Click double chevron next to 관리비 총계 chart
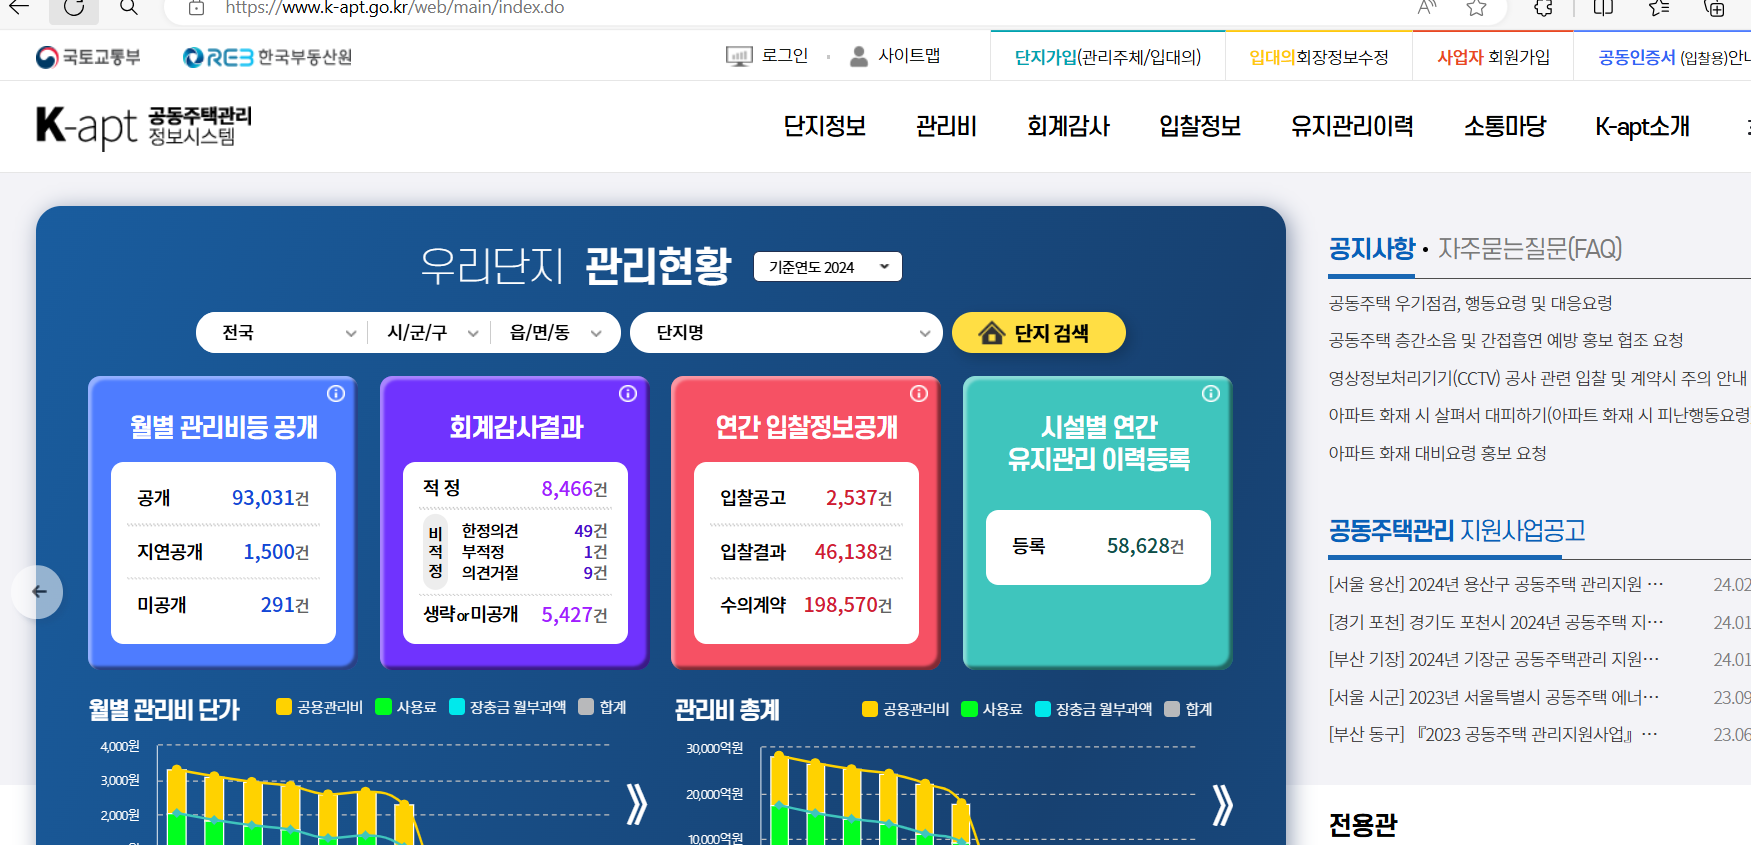The width and height of the screenshot is (1751, 845). [1222, 804]
